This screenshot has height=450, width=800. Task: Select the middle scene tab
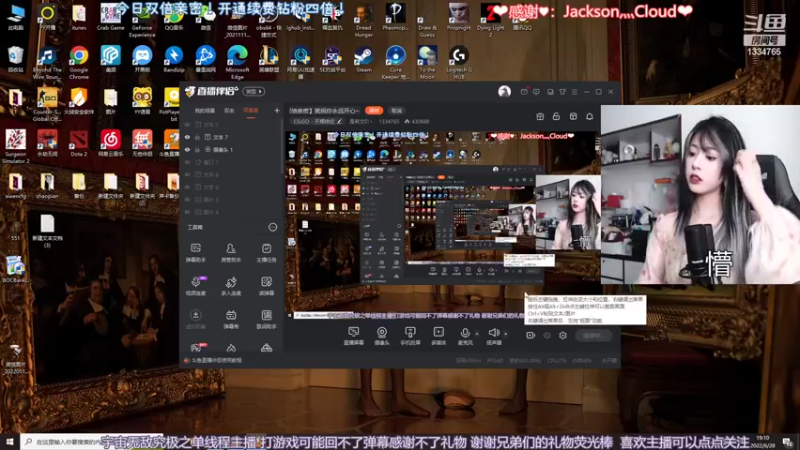[229, 111]
